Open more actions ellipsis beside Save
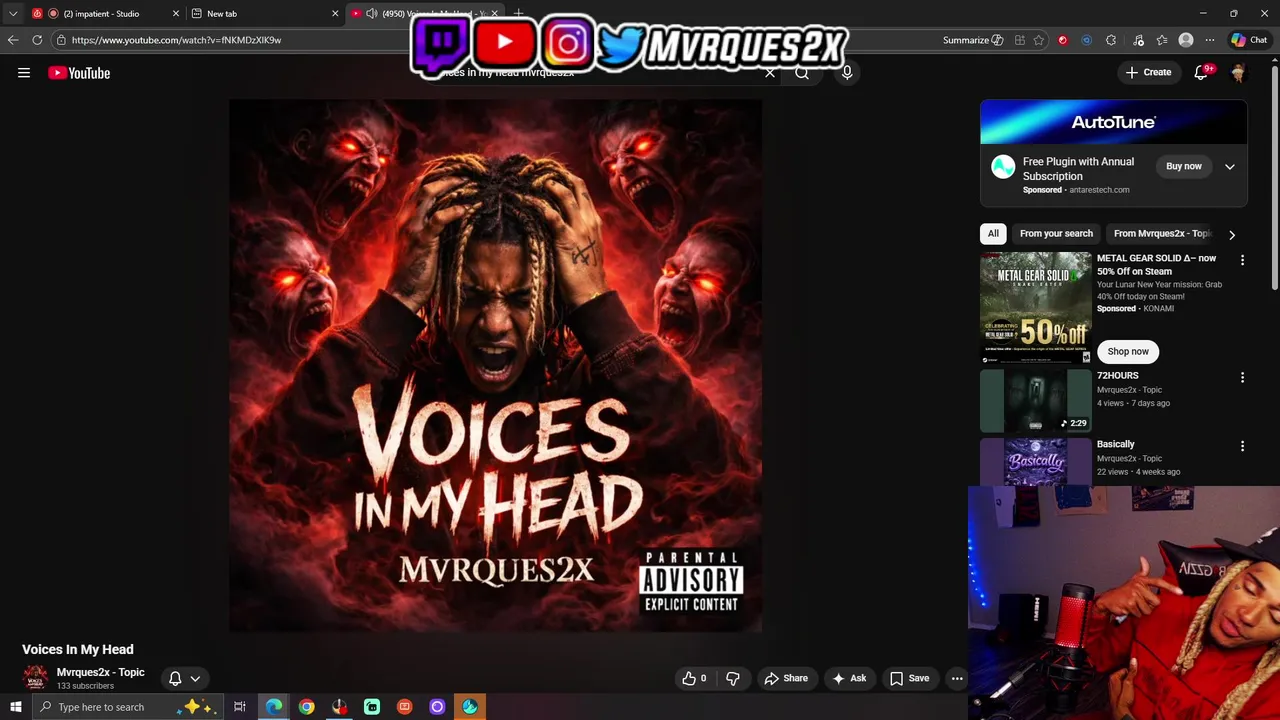The height and width of the screenshot is (720, 1280). (957, 678)
